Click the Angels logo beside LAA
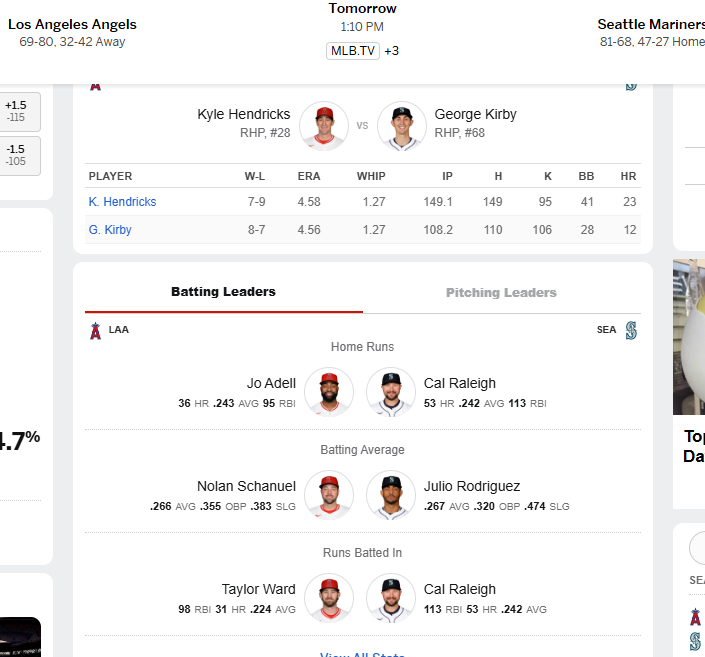This screenshot has height=657, width=705. 95,331
